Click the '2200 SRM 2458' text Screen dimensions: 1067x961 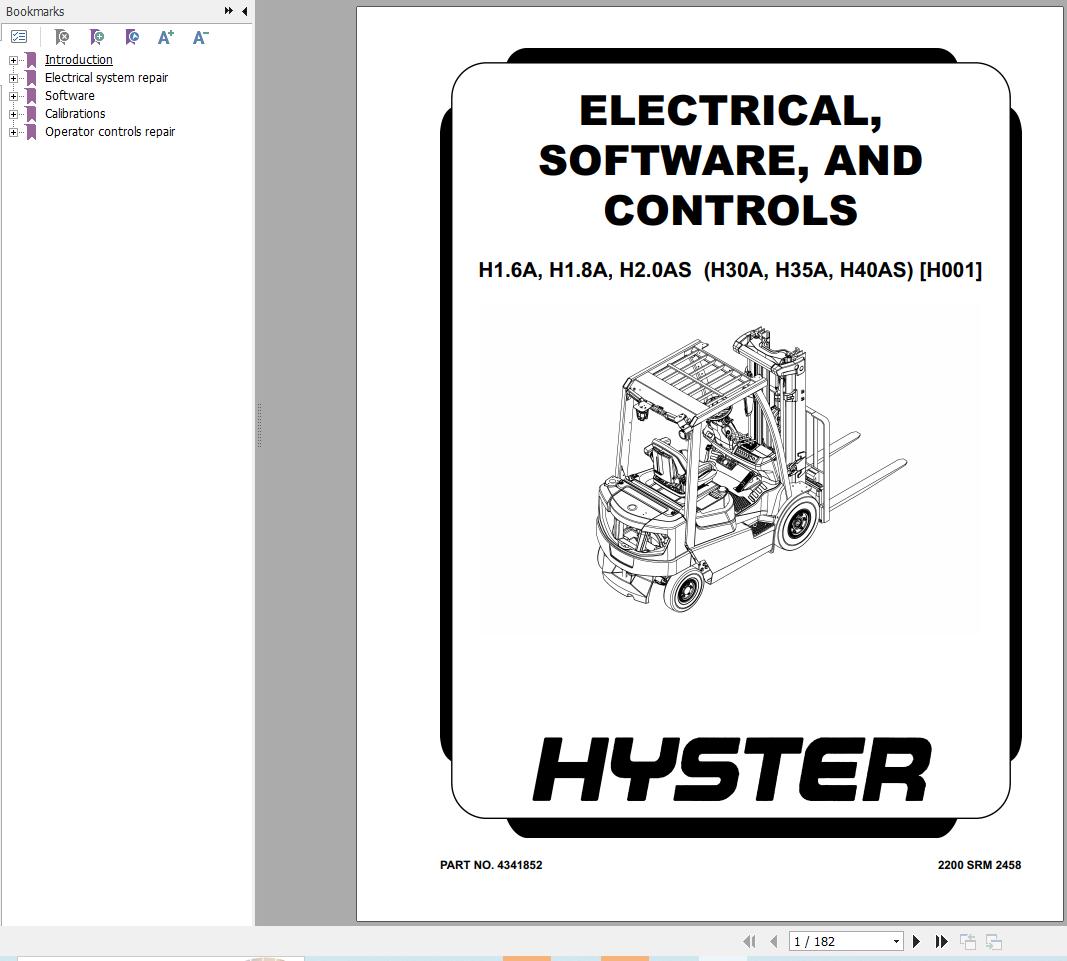(x=979, y=865)
